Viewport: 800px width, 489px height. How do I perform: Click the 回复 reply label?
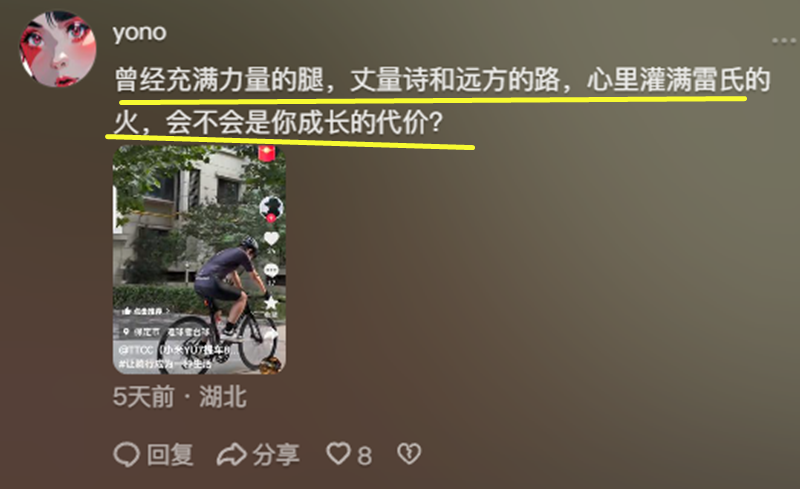(170, 454)
